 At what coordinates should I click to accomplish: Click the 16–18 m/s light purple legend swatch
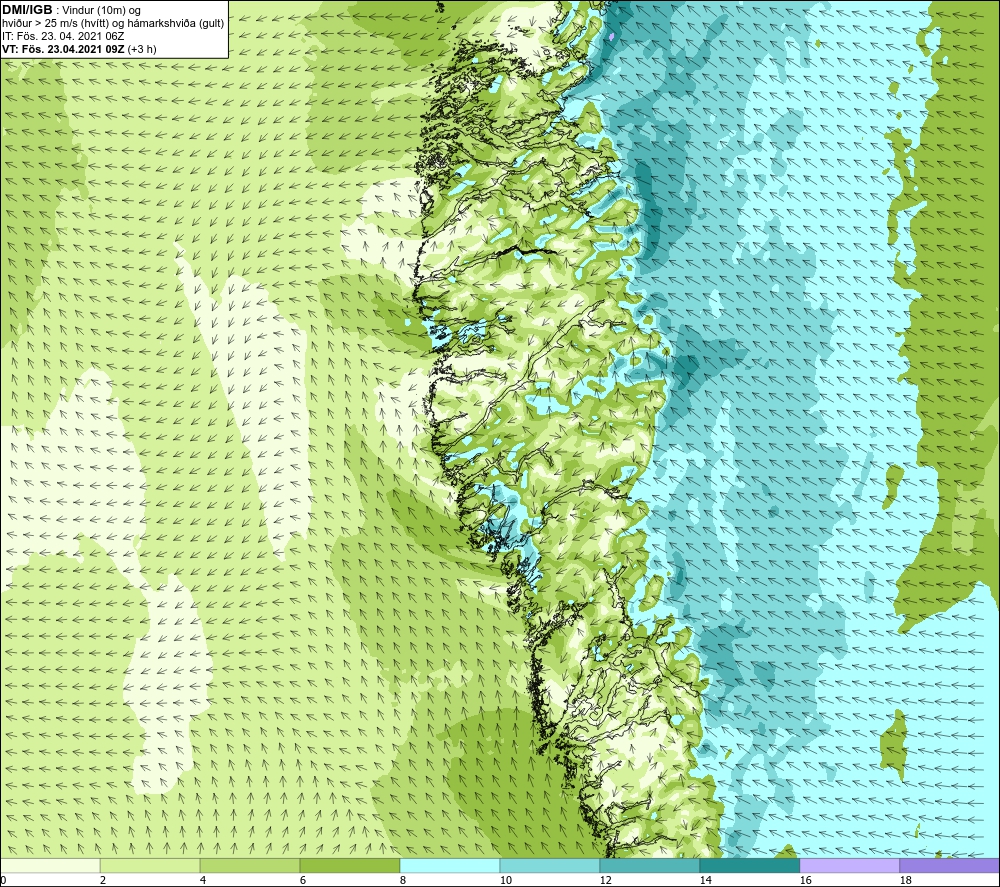(849, 865)
